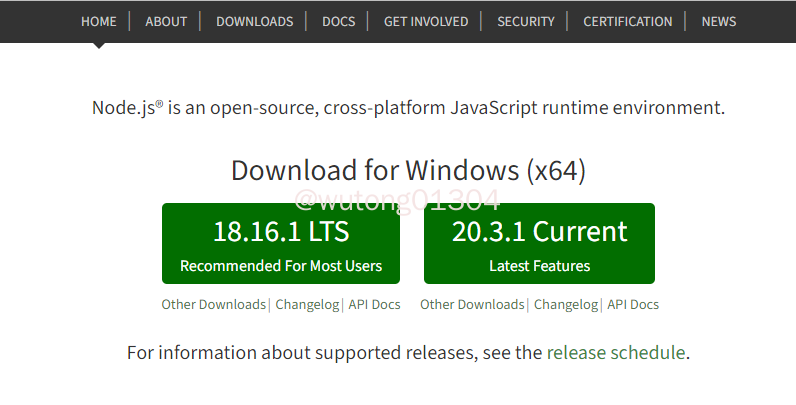
Task: Click the Download for Windows (x64) heading
Action: pos(408,170)
